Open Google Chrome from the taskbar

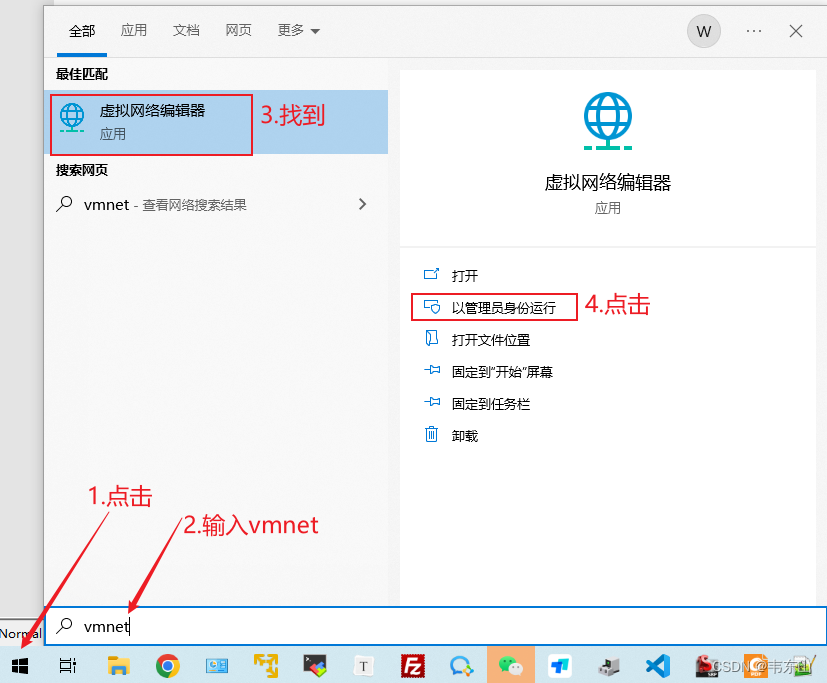point(167,665)
